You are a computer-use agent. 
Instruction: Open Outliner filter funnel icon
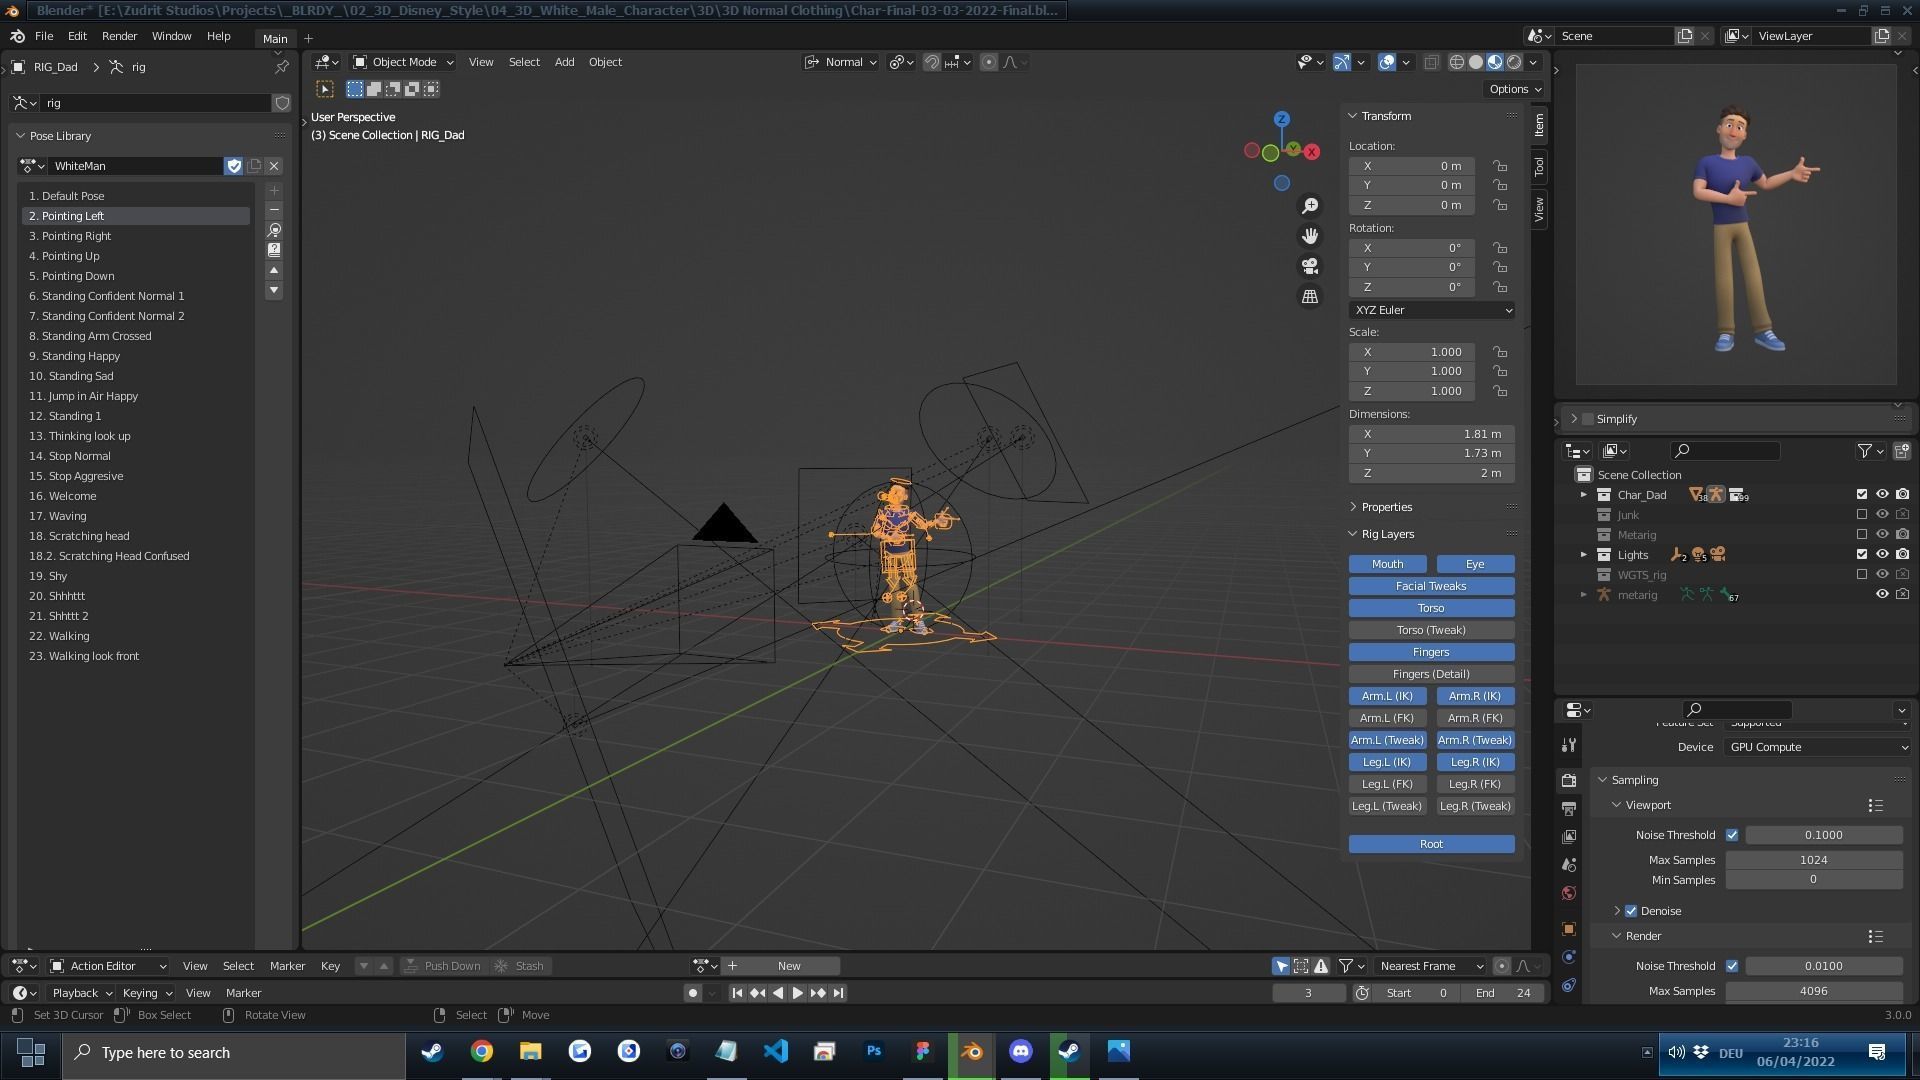(1864, 451)
